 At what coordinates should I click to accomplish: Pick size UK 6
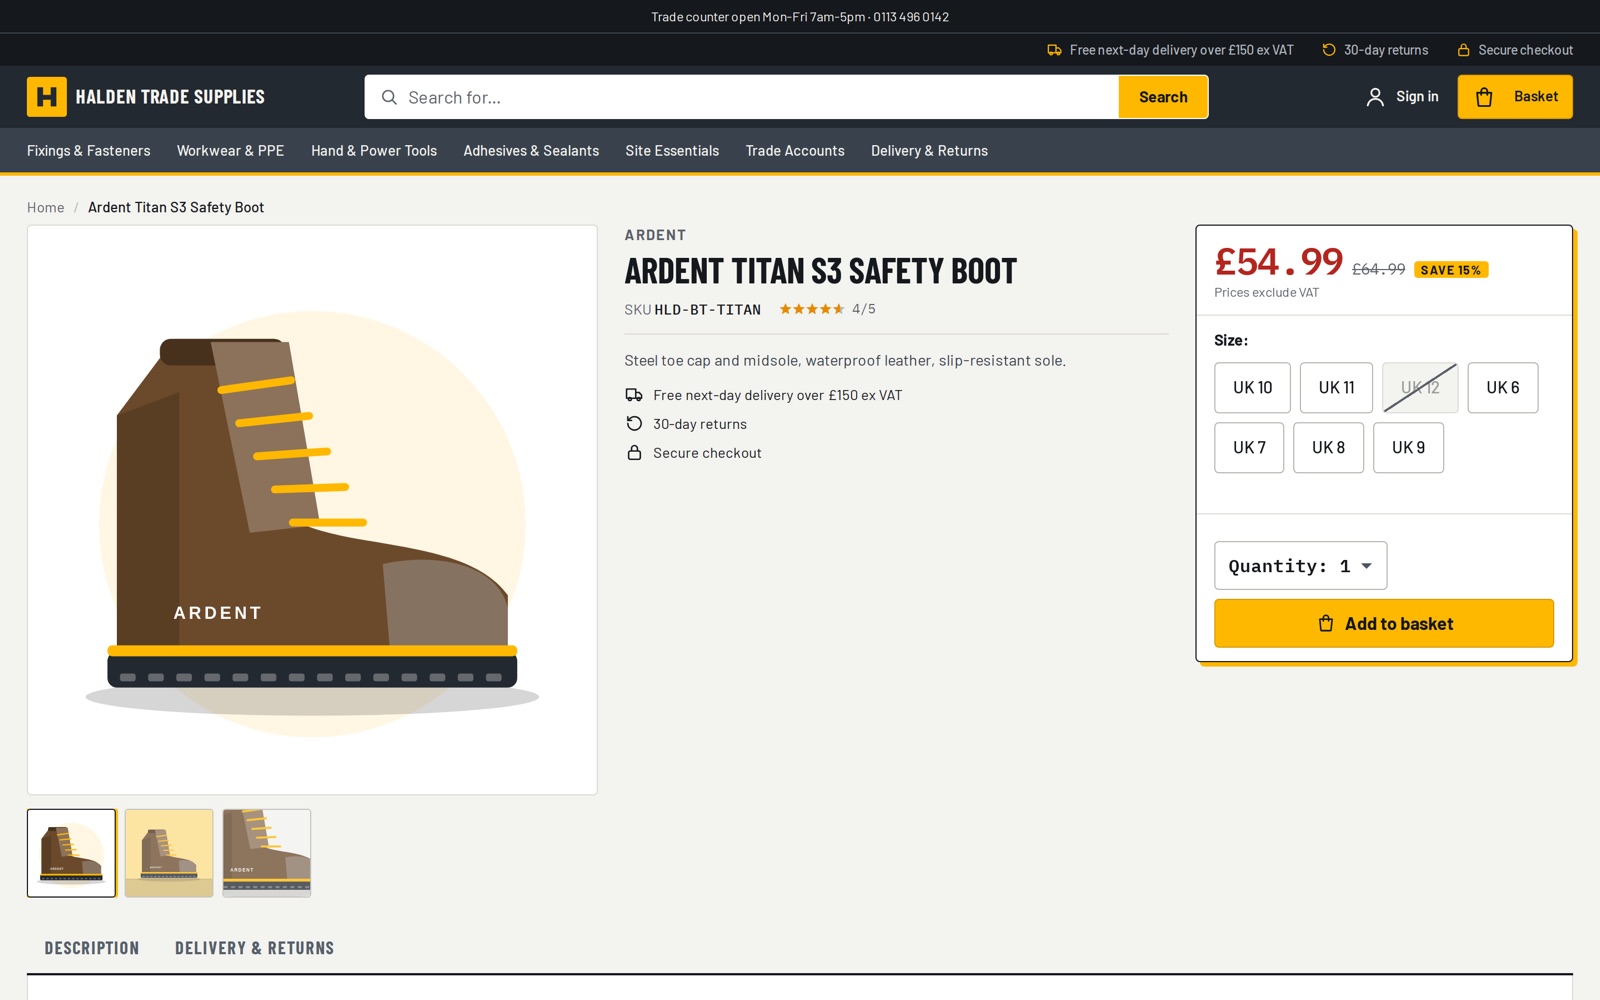[x=1503, y=388]
